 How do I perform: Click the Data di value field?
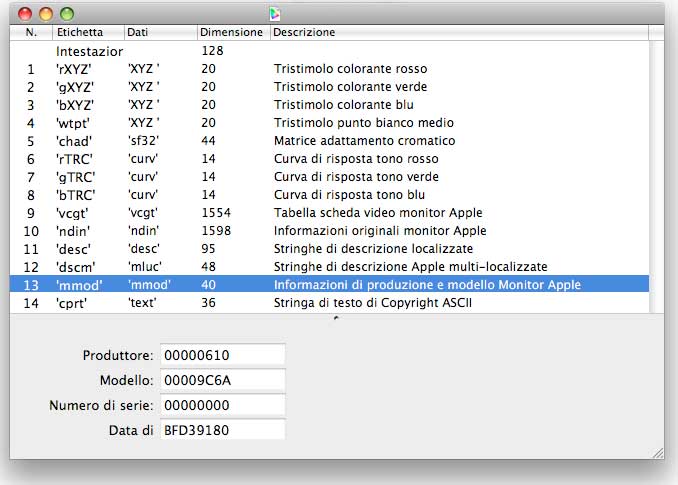pos(222,430)
